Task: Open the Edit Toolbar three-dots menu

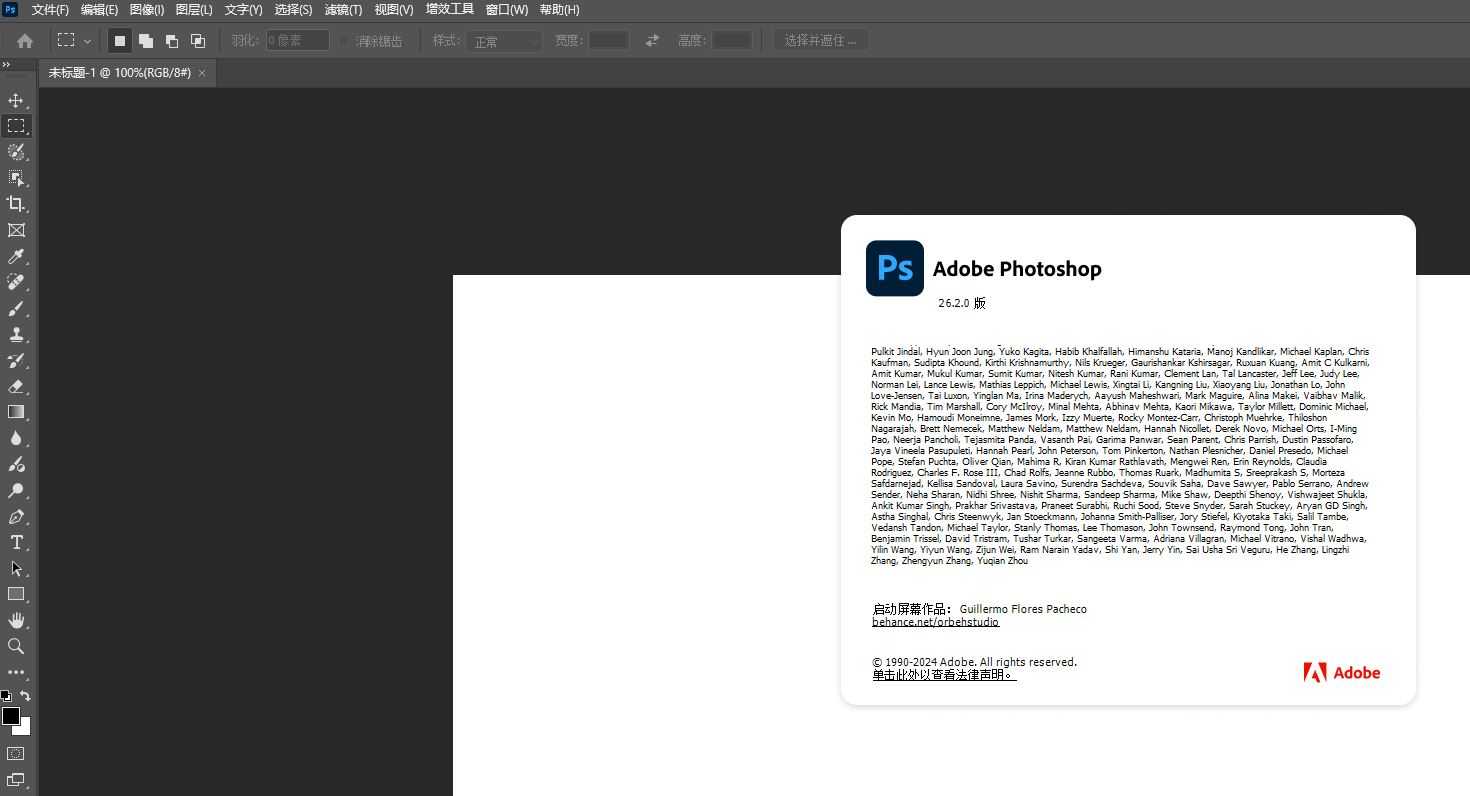Action: [16, 672]
